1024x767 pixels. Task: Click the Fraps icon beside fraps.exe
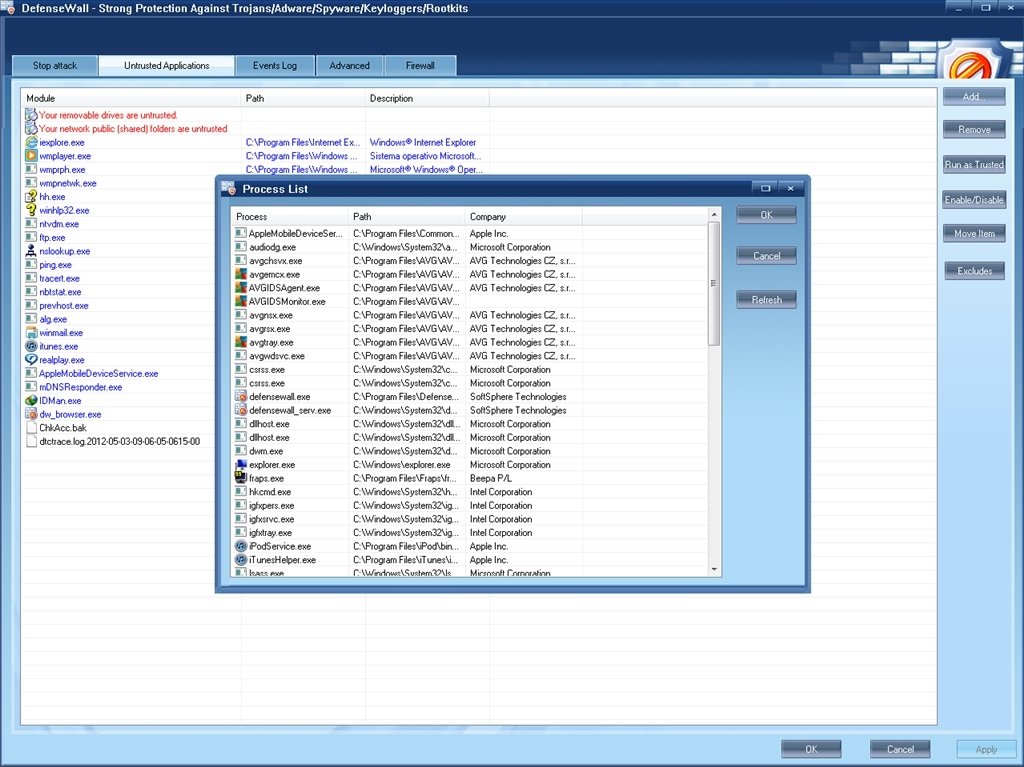click(x=241, y=478)
